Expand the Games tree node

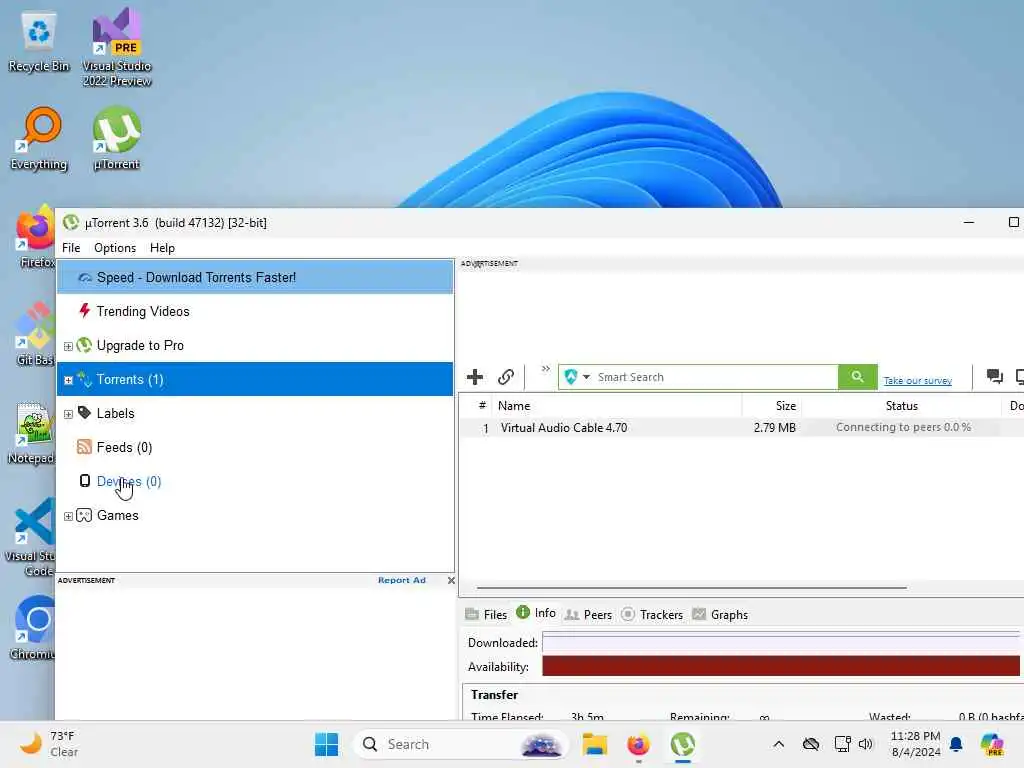tap(68, 516)
